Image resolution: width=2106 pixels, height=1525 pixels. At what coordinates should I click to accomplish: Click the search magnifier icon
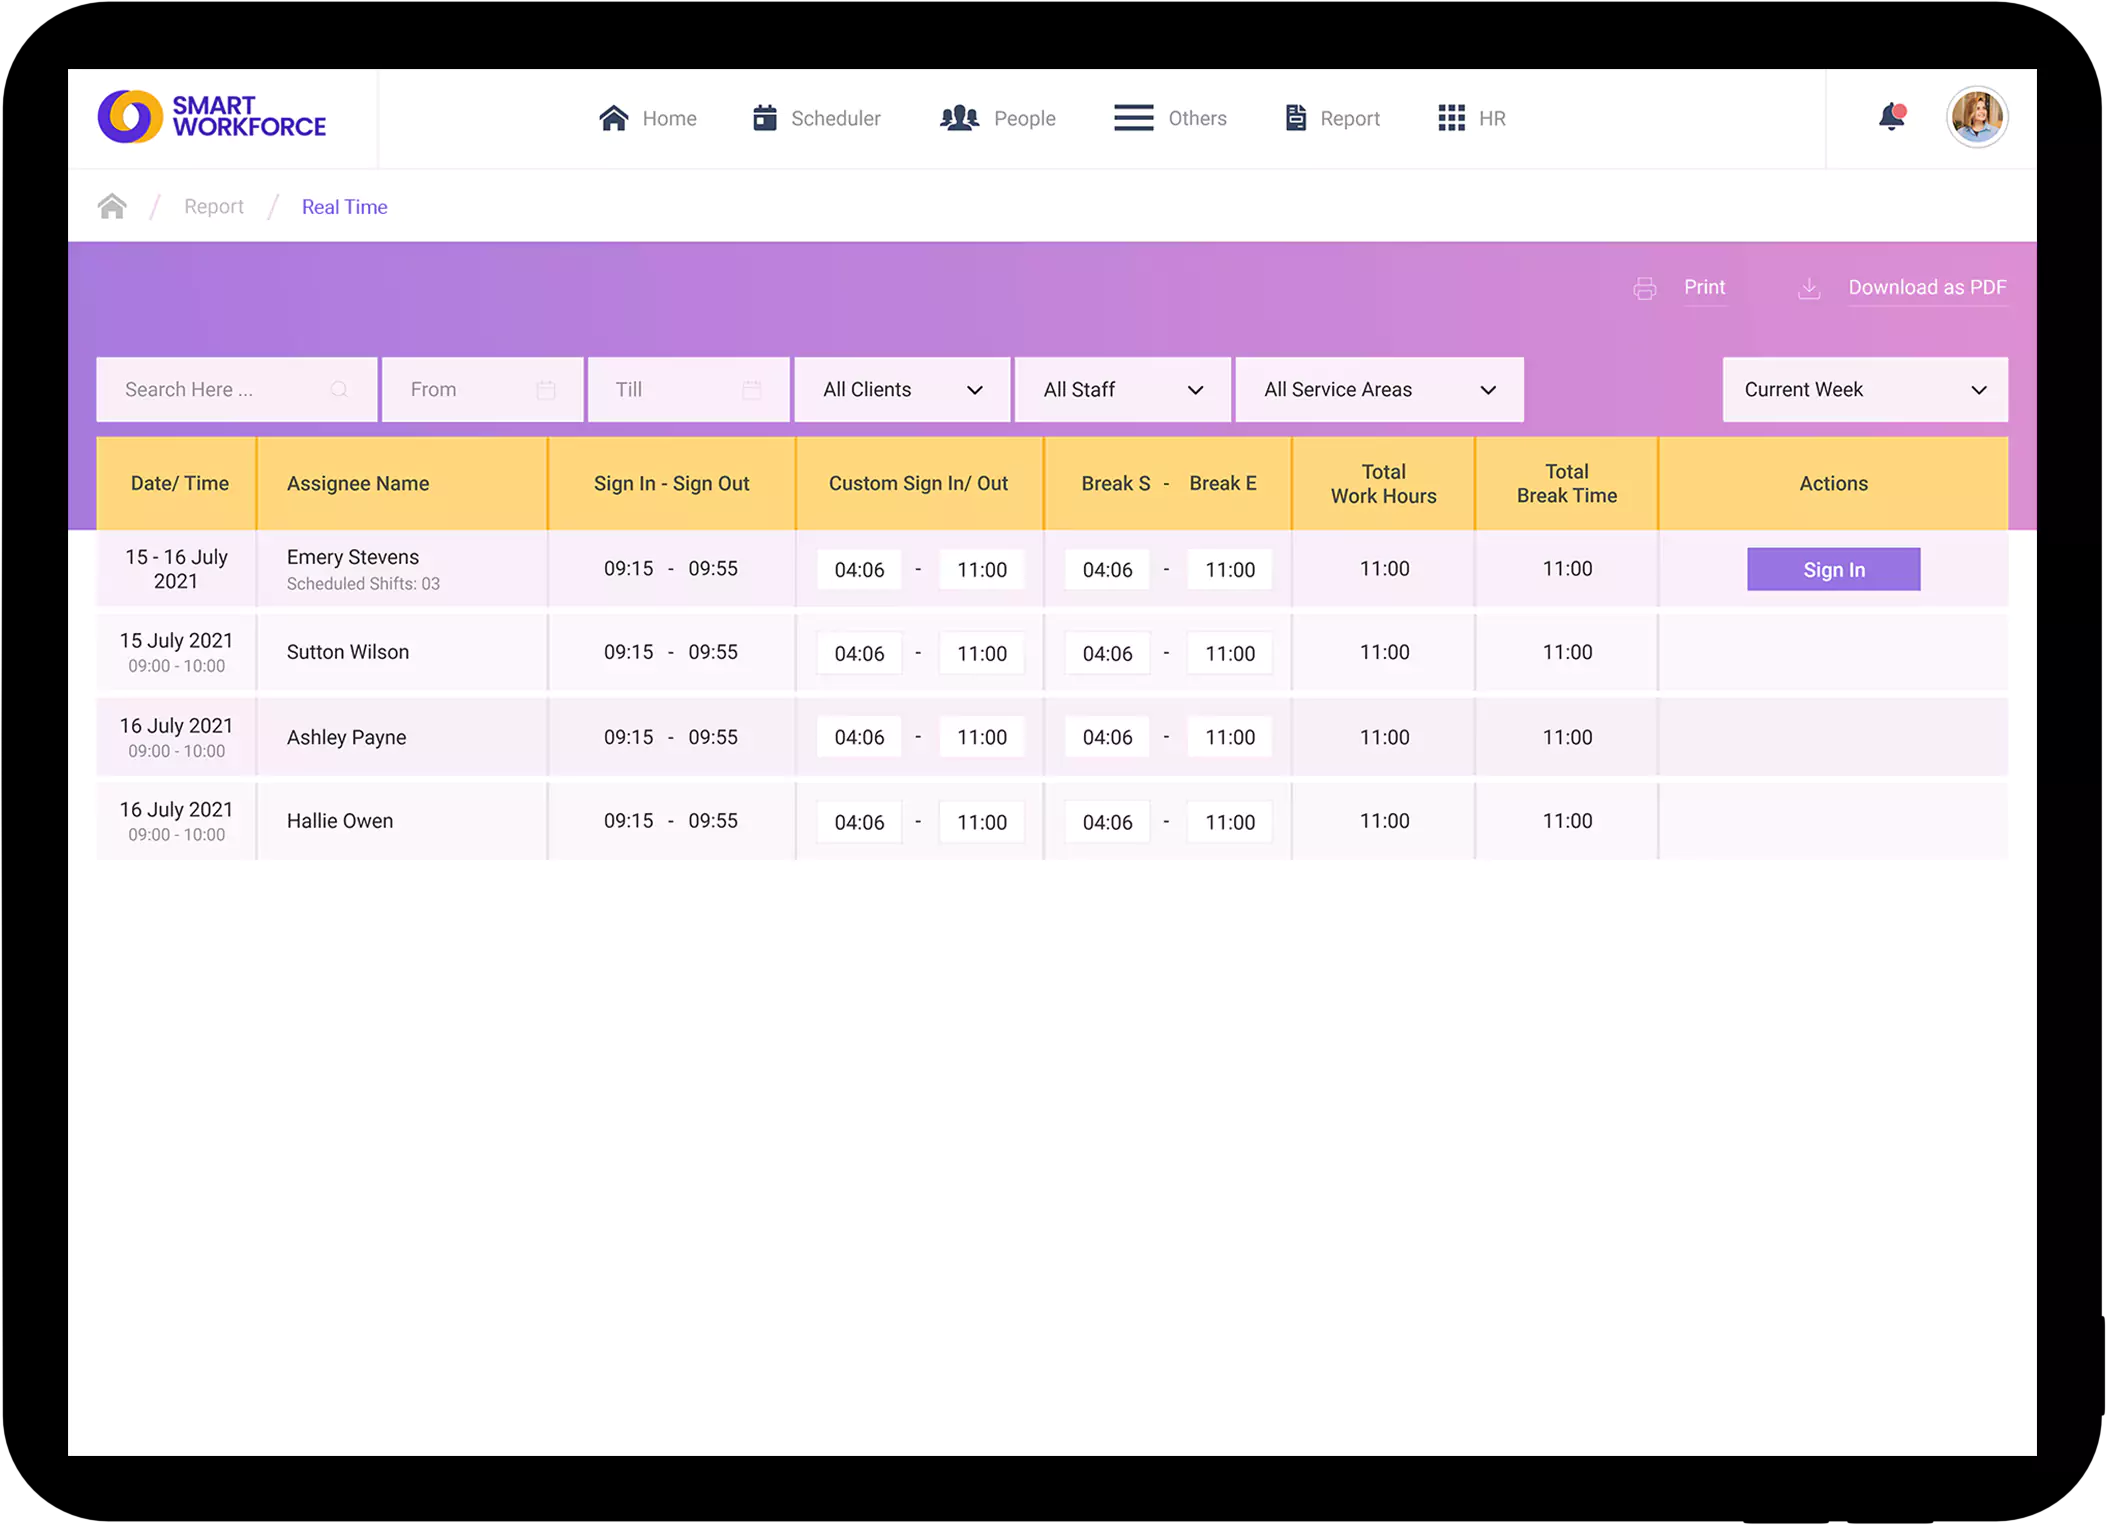(339, 389)
